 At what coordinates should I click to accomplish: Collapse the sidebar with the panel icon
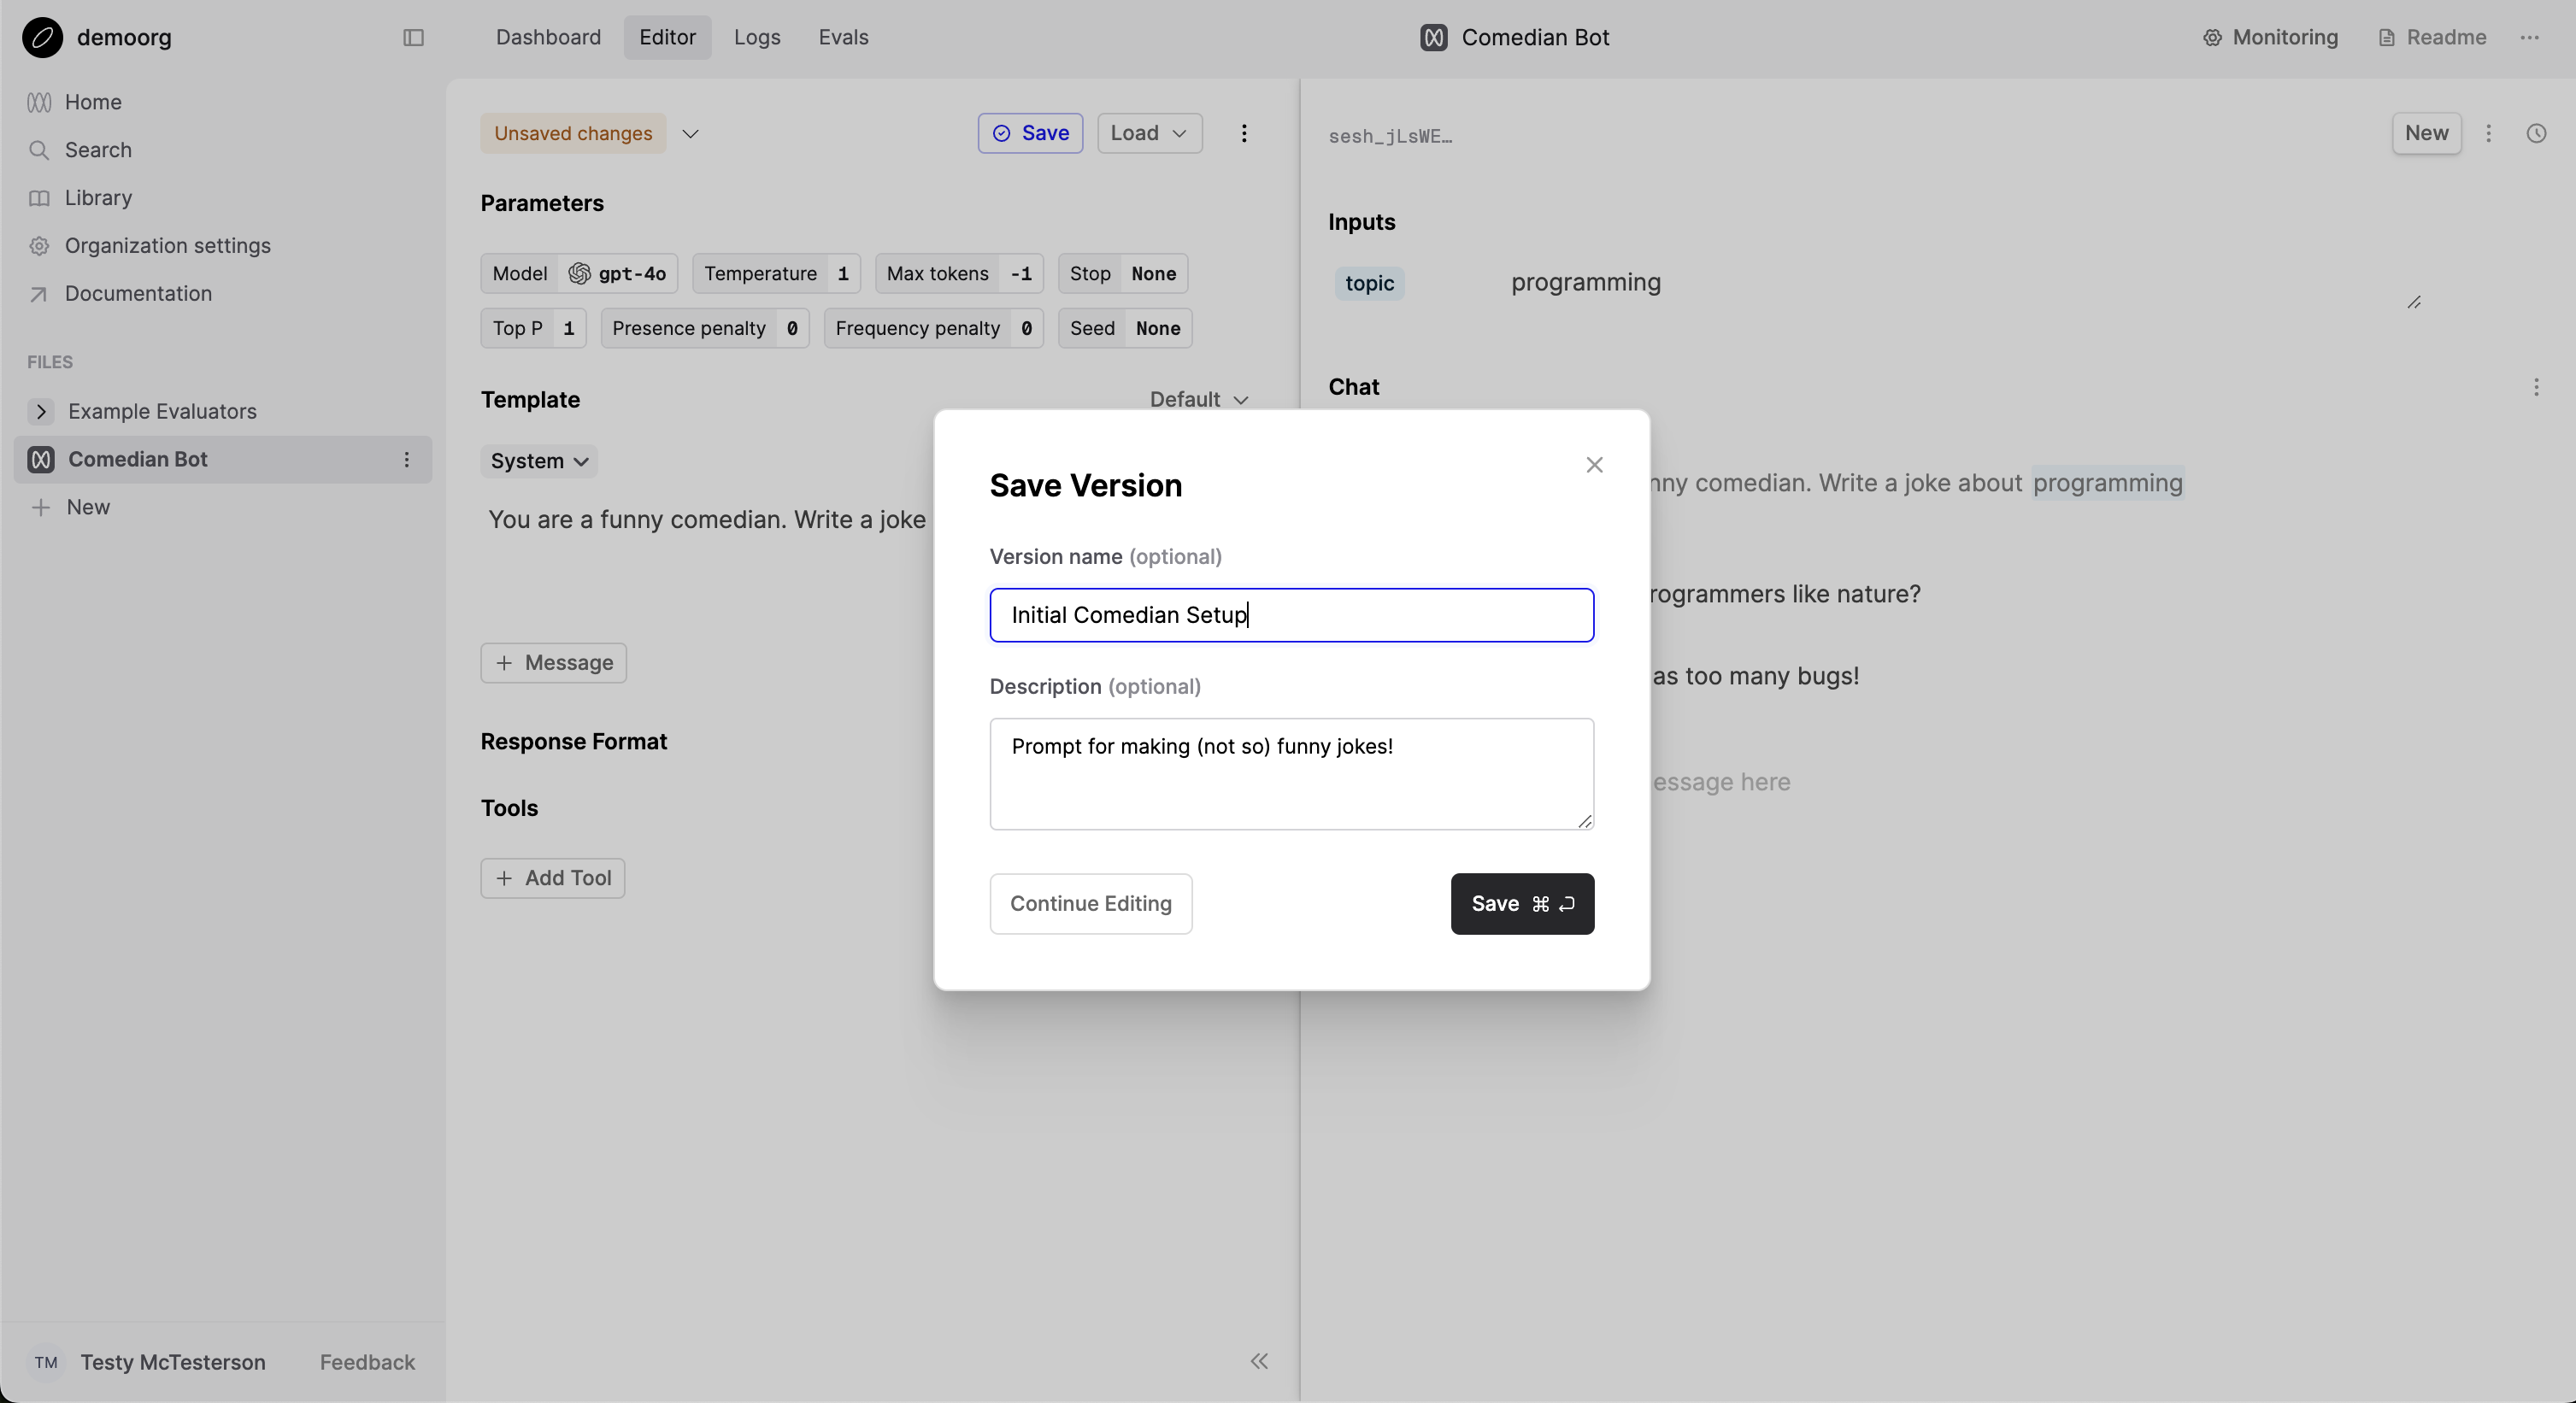(x=412, y=38)
